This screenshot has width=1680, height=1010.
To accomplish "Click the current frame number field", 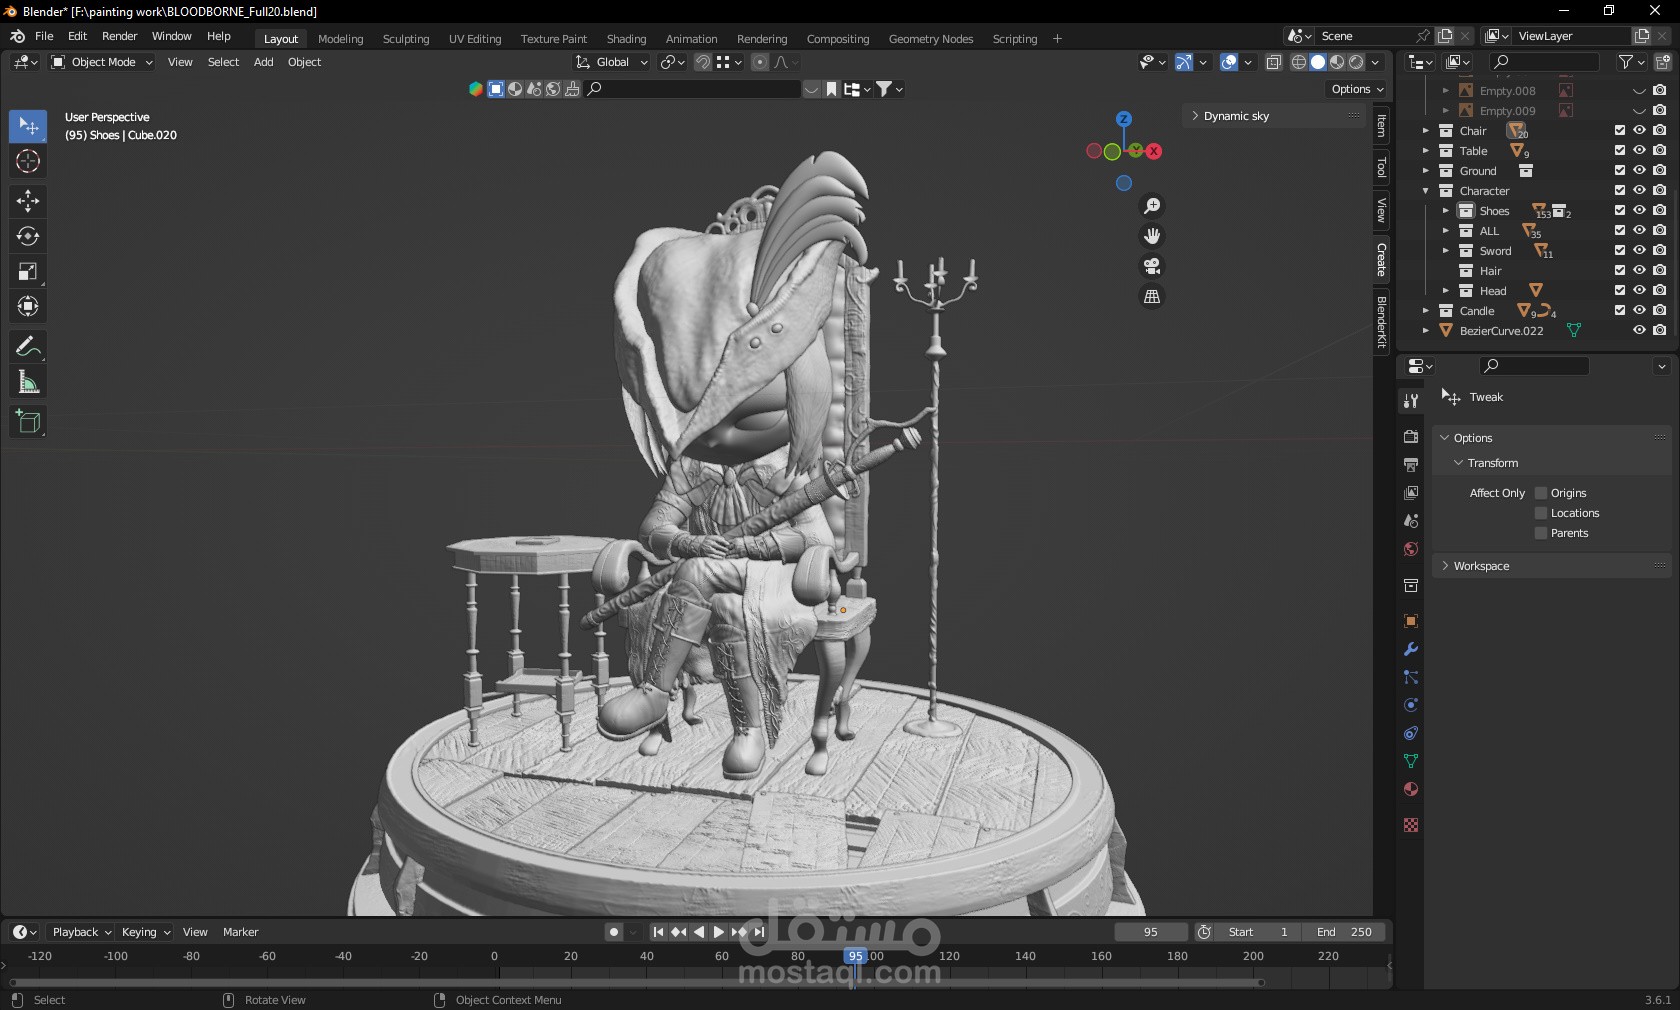I will click(x=1151, y=932).
